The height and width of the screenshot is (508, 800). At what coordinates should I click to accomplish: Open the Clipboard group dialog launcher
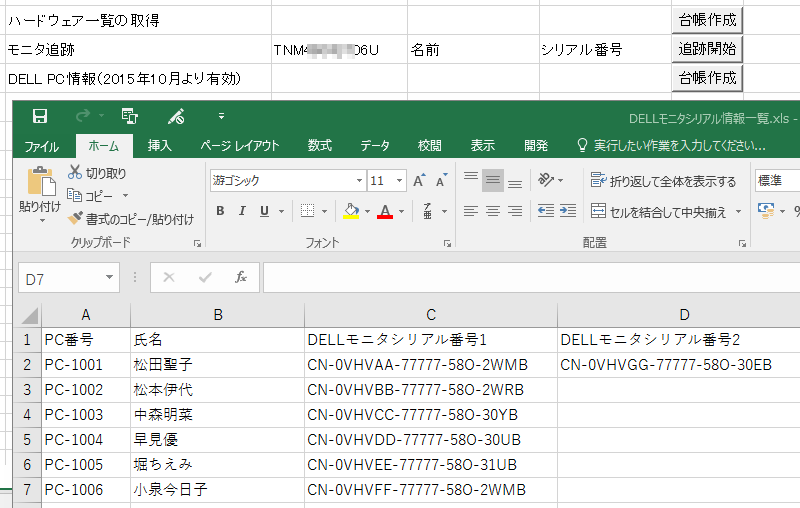[197, 244]
